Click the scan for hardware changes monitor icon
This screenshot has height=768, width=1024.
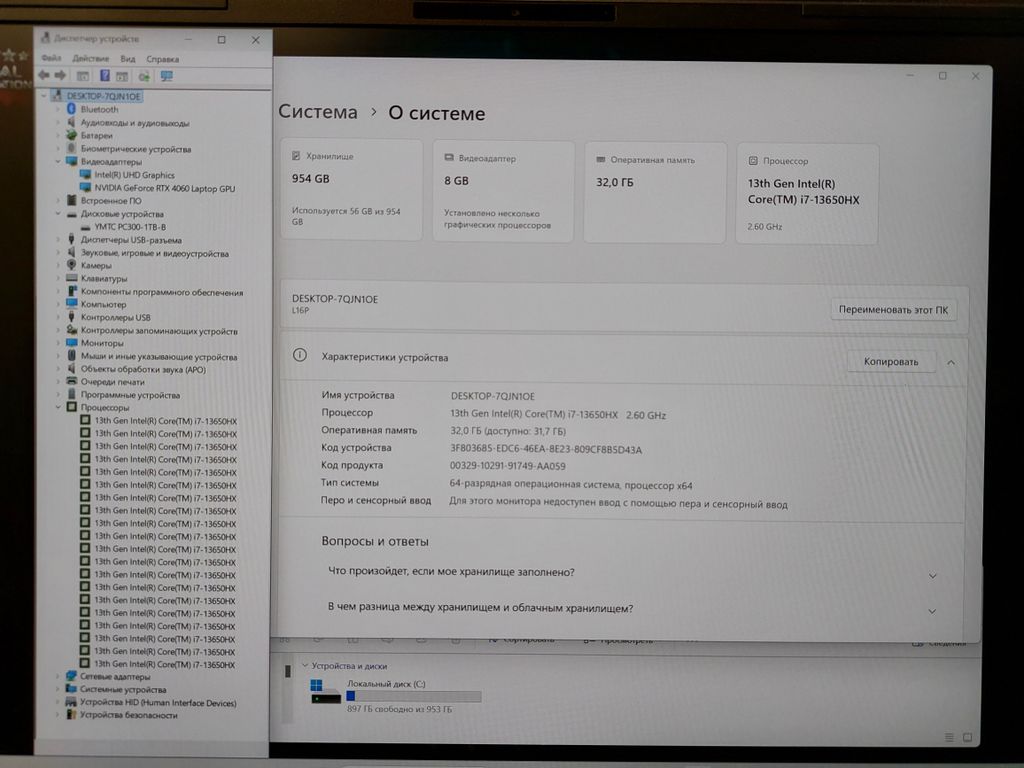tap(166, 75)
